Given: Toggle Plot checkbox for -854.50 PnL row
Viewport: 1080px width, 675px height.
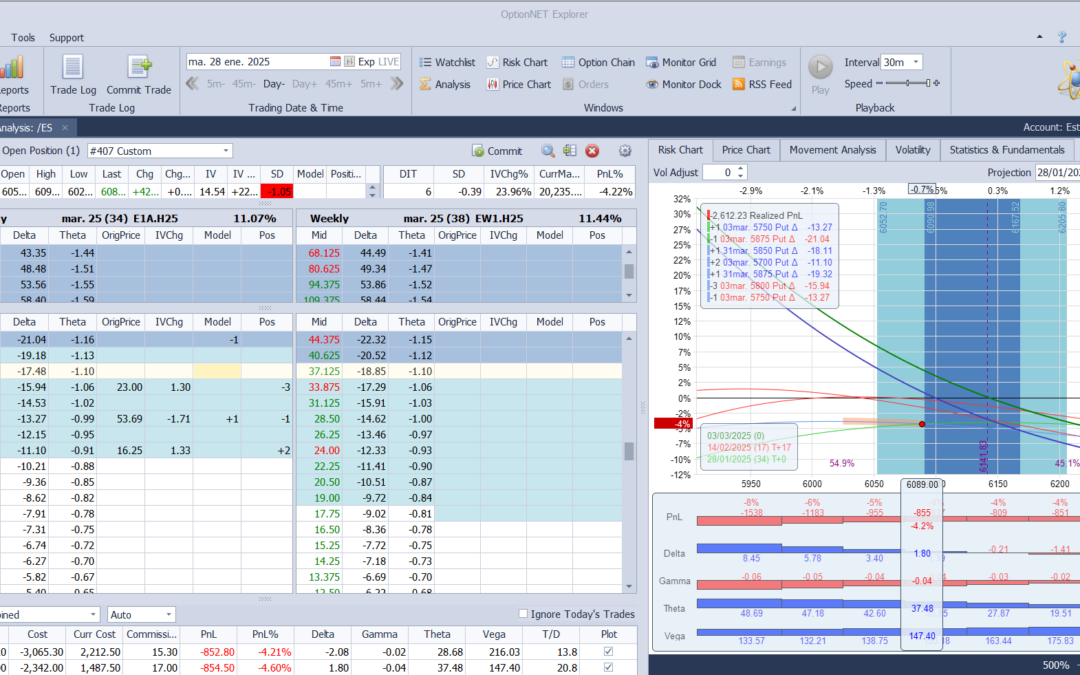Looking at the screenshot, I should coord(608,667).
